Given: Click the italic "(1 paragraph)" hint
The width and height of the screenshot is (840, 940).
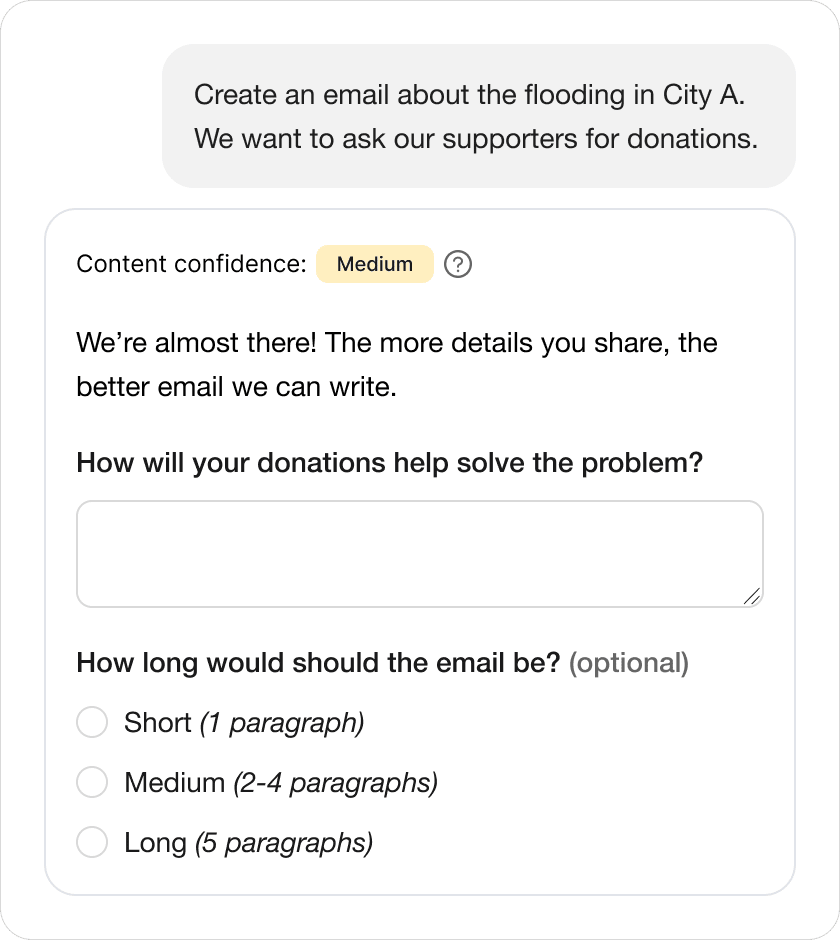Looking at the screenshot, I should (x=282, y=722).
